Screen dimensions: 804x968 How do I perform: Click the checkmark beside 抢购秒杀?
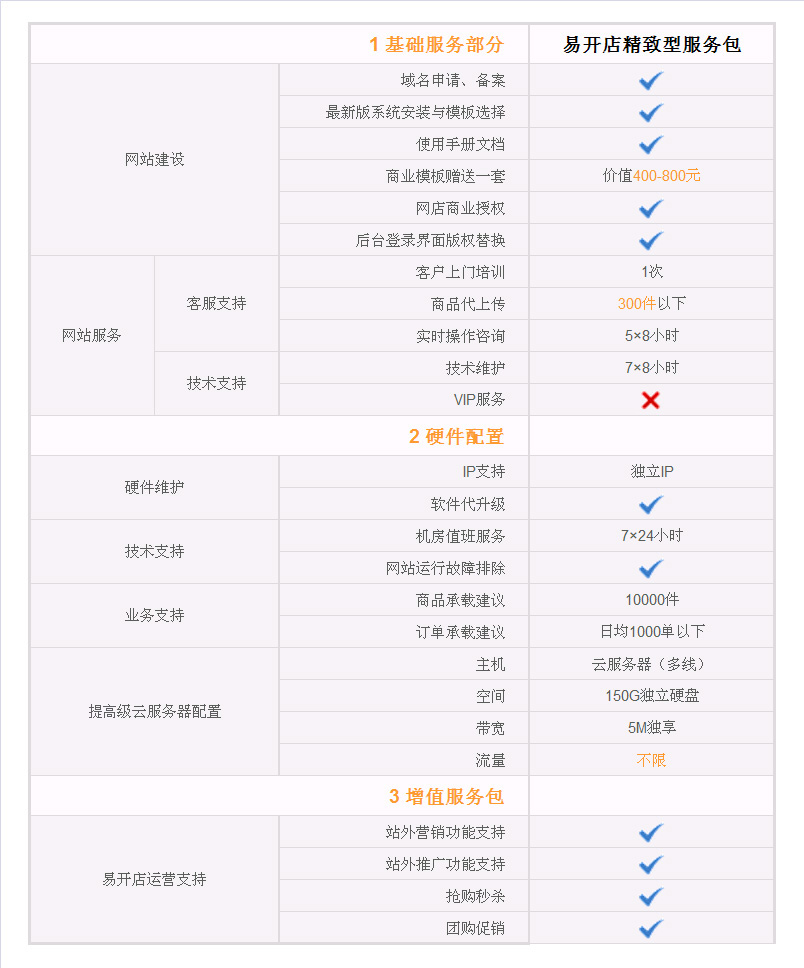[651, 896]
